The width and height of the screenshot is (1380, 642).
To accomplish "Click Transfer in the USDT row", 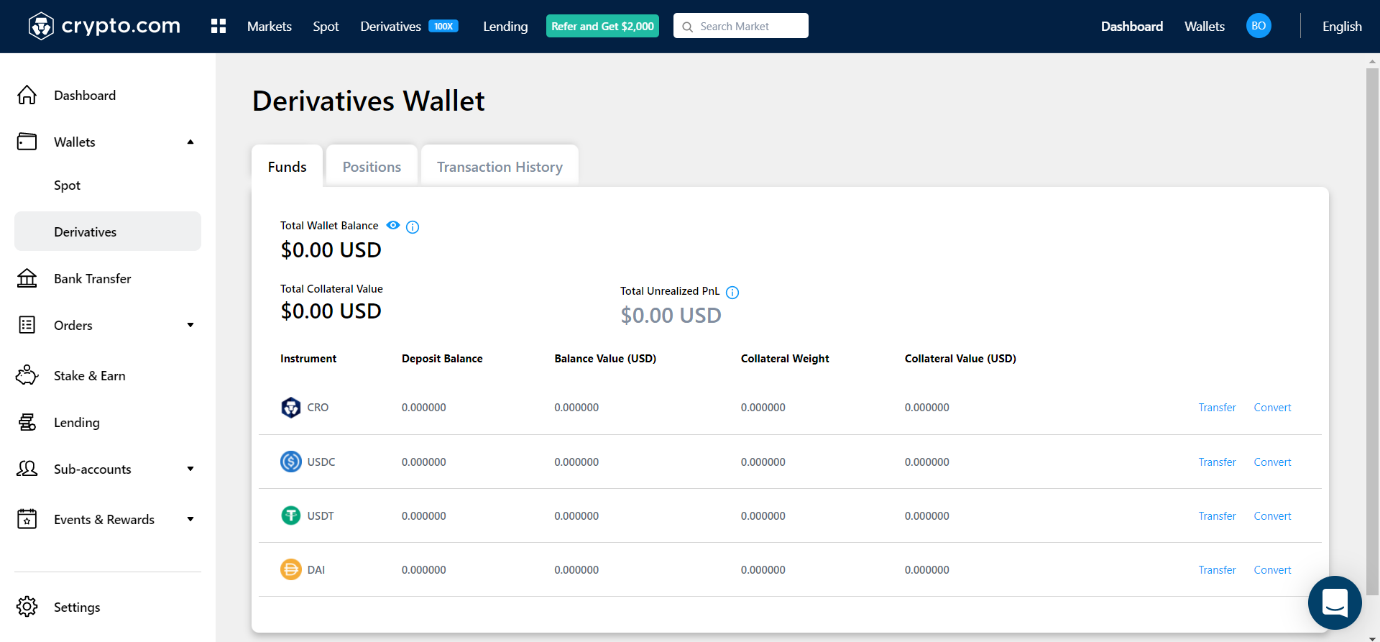I will (1217, 516).
